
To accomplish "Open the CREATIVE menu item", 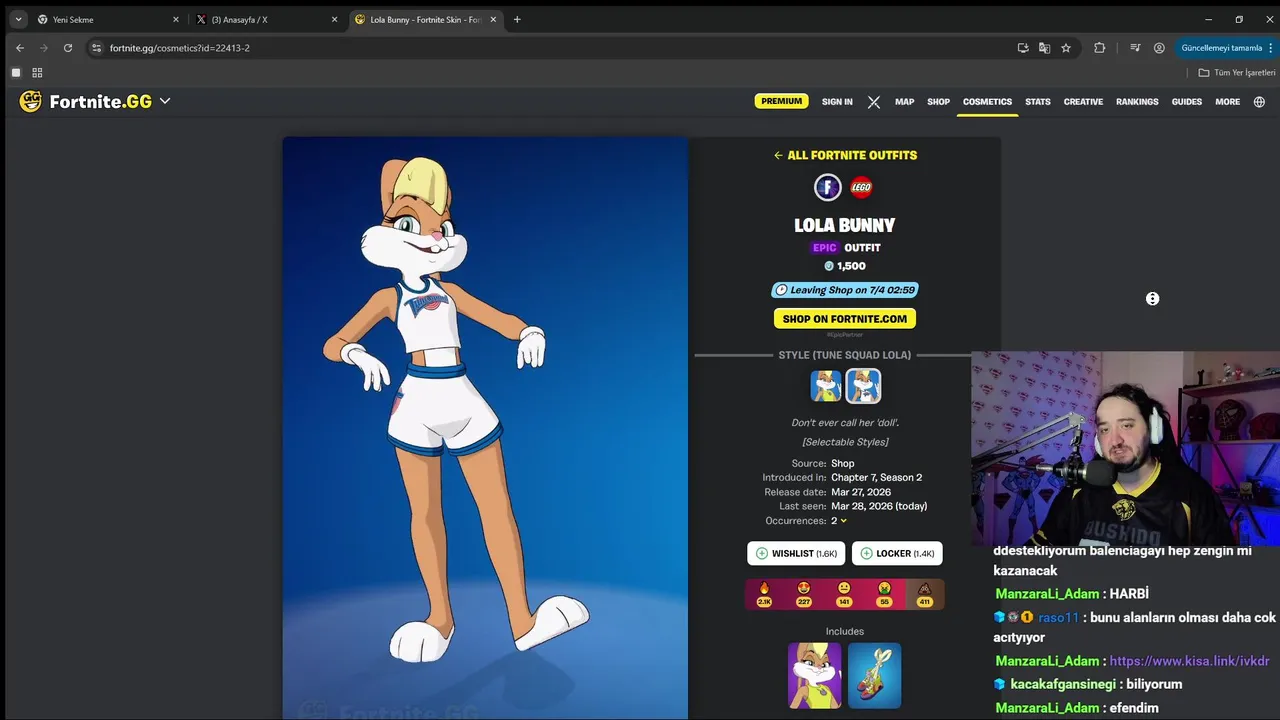I will pos(1083,102).
